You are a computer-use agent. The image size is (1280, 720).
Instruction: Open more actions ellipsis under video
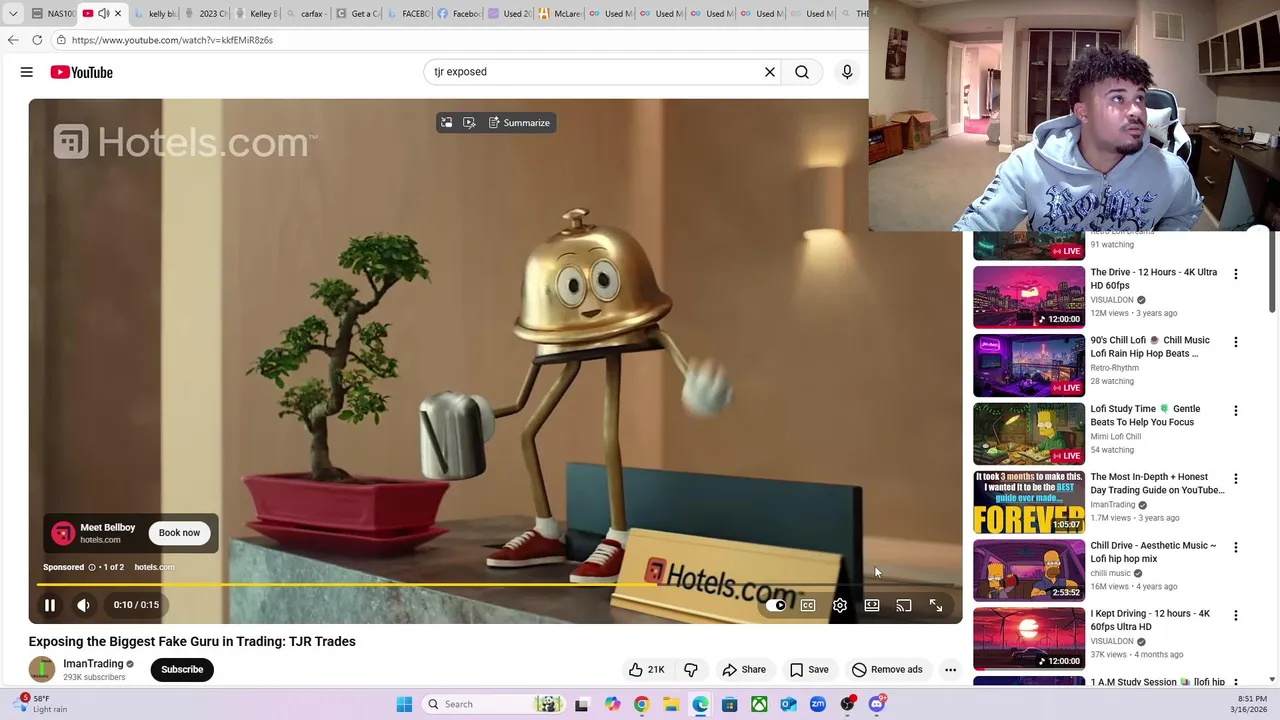(x=950, y=670)
